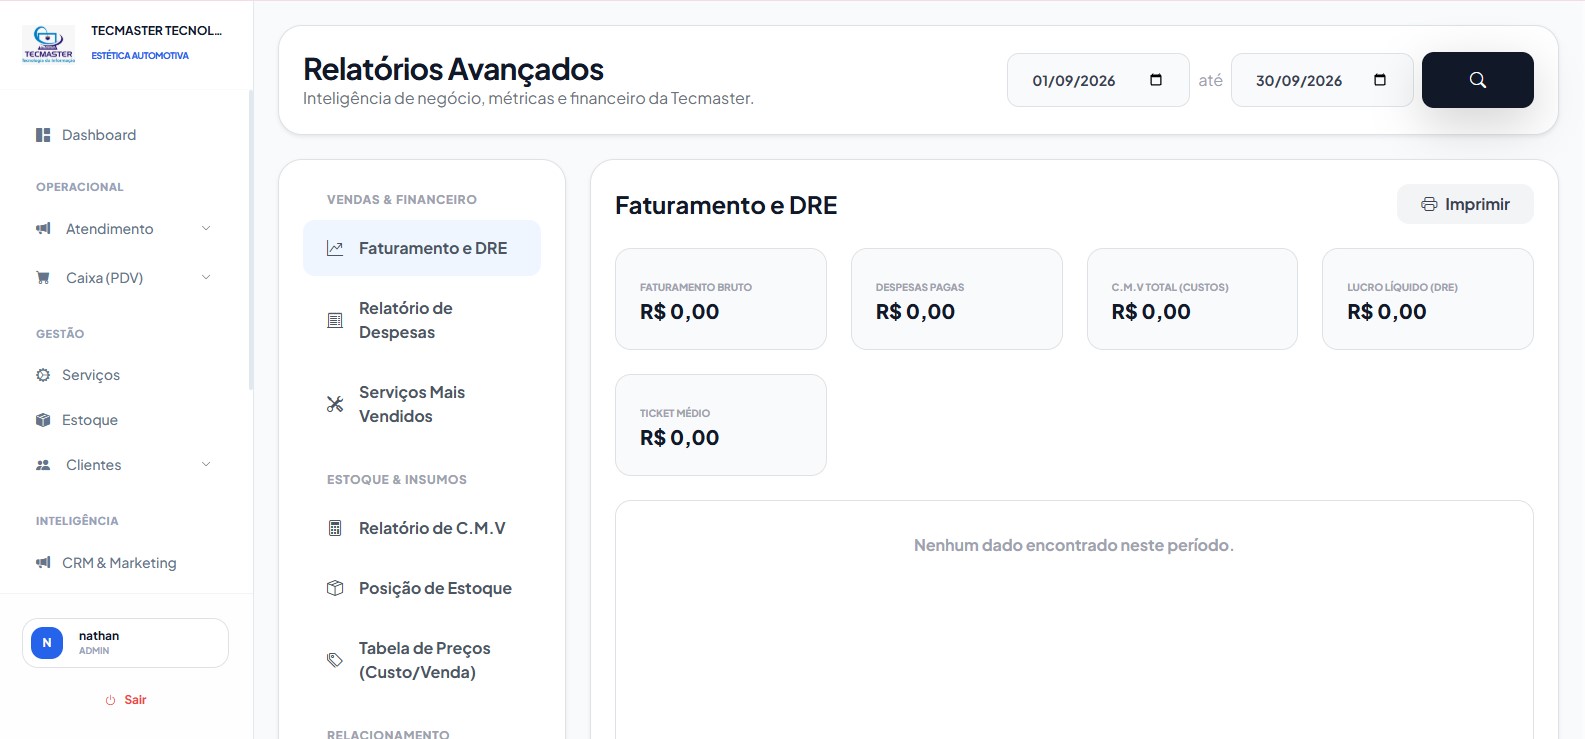The height and width of the screenshot is (739, 1585).
Task: Select Tabela de Preços (Custo/Venda) report
Action: [422, 660]
